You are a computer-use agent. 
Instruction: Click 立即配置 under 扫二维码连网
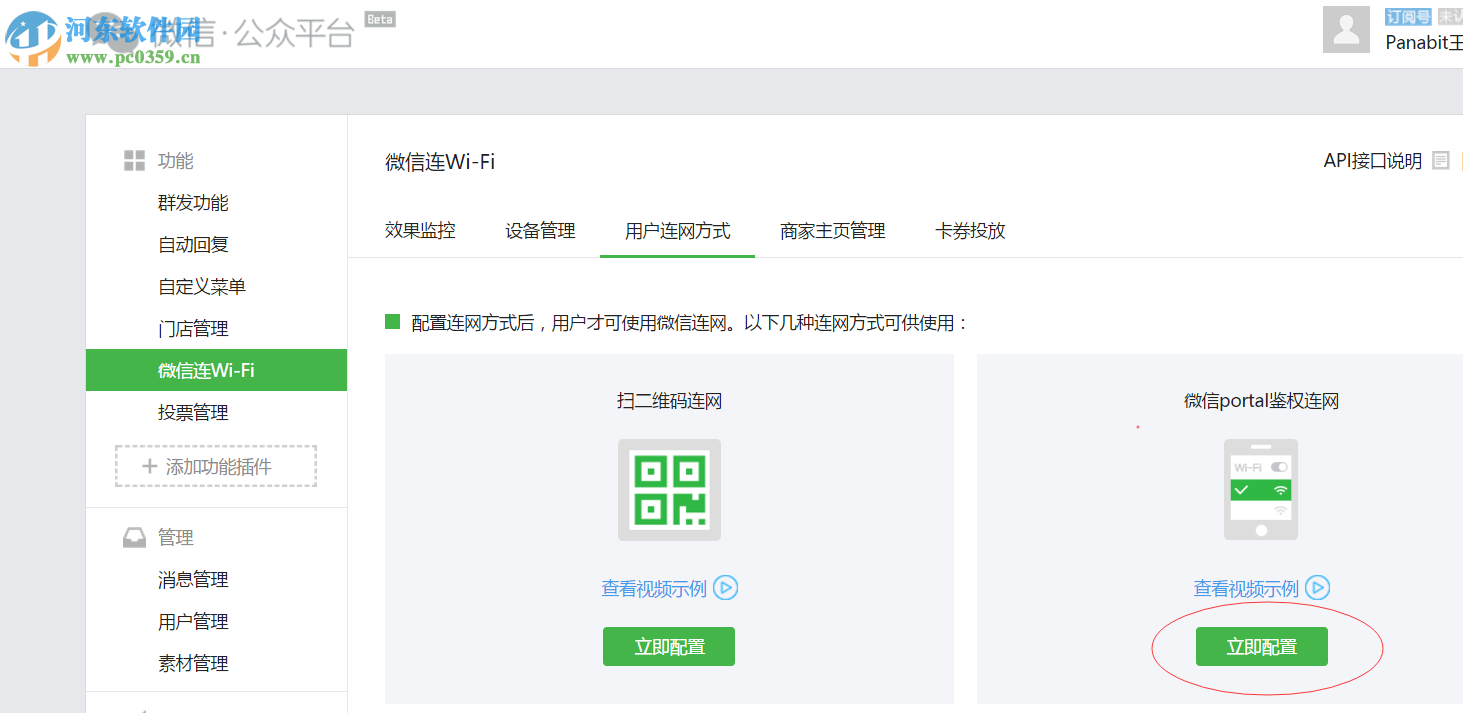coord(668,646)
